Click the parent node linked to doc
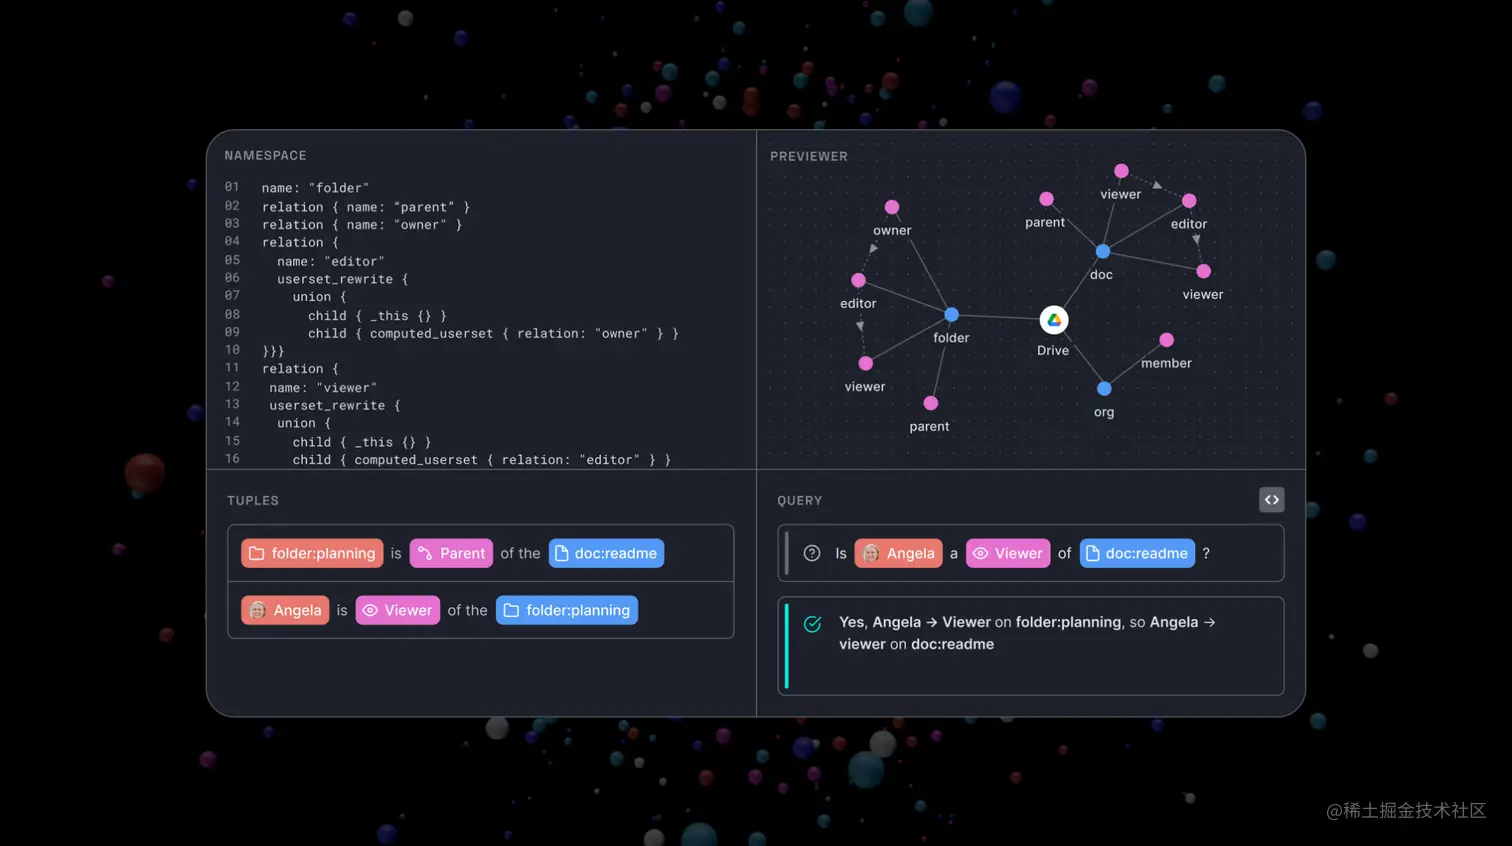The height and width of the screenshot is (846, 1512). pyautogui.click(x=1046, y=199)
